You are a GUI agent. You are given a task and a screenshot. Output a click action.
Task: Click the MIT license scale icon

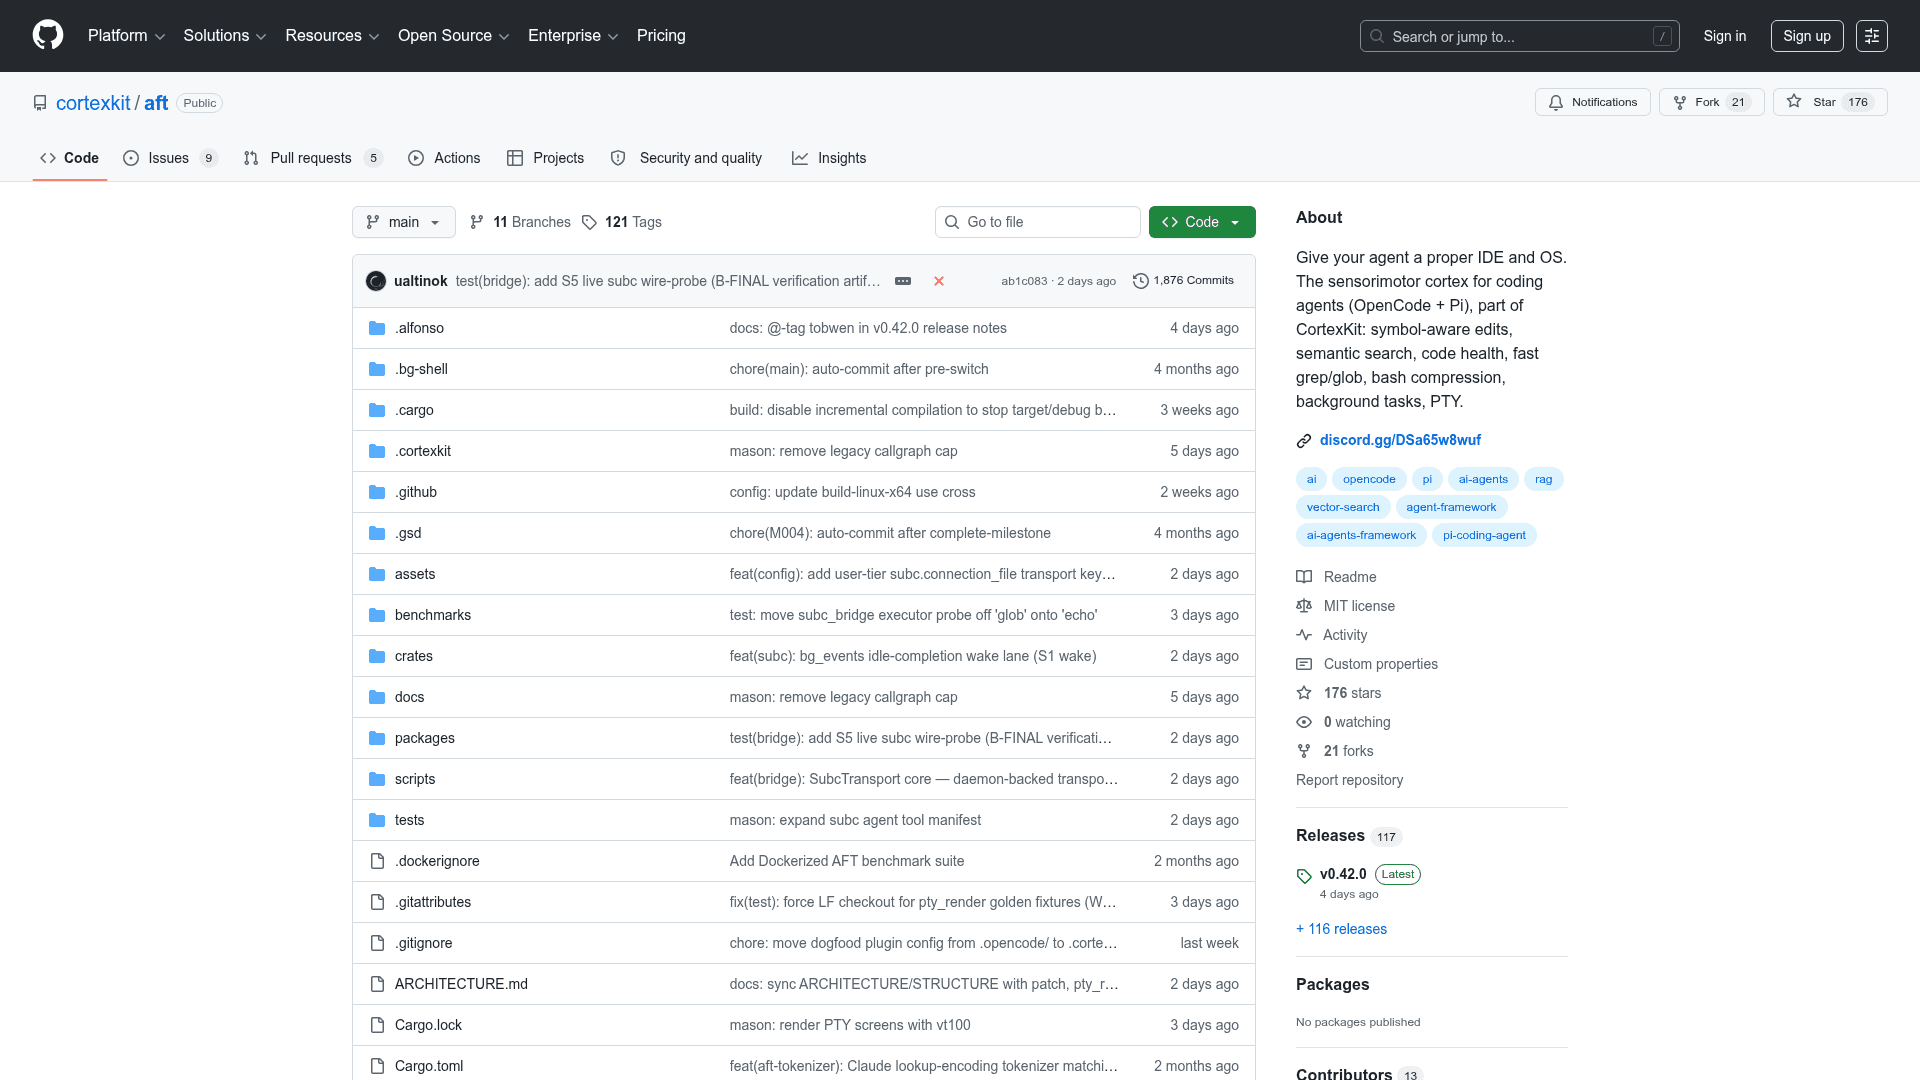[1304, 606]
